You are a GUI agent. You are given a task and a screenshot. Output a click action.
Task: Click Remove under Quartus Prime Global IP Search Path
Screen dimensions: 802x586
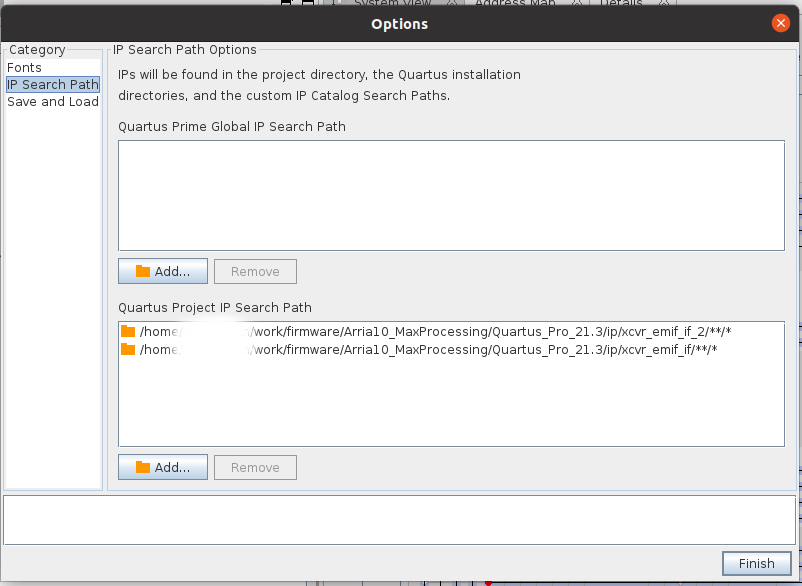point(255,272)
